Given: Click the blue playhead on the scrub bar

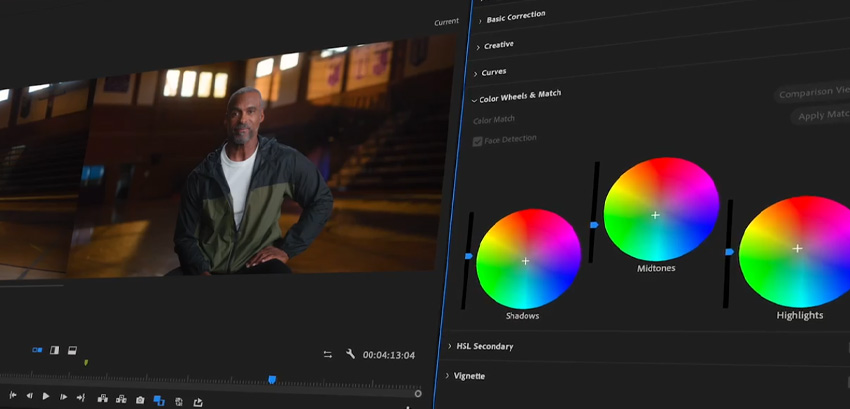Looking at the screenshot, I should 272,380.
